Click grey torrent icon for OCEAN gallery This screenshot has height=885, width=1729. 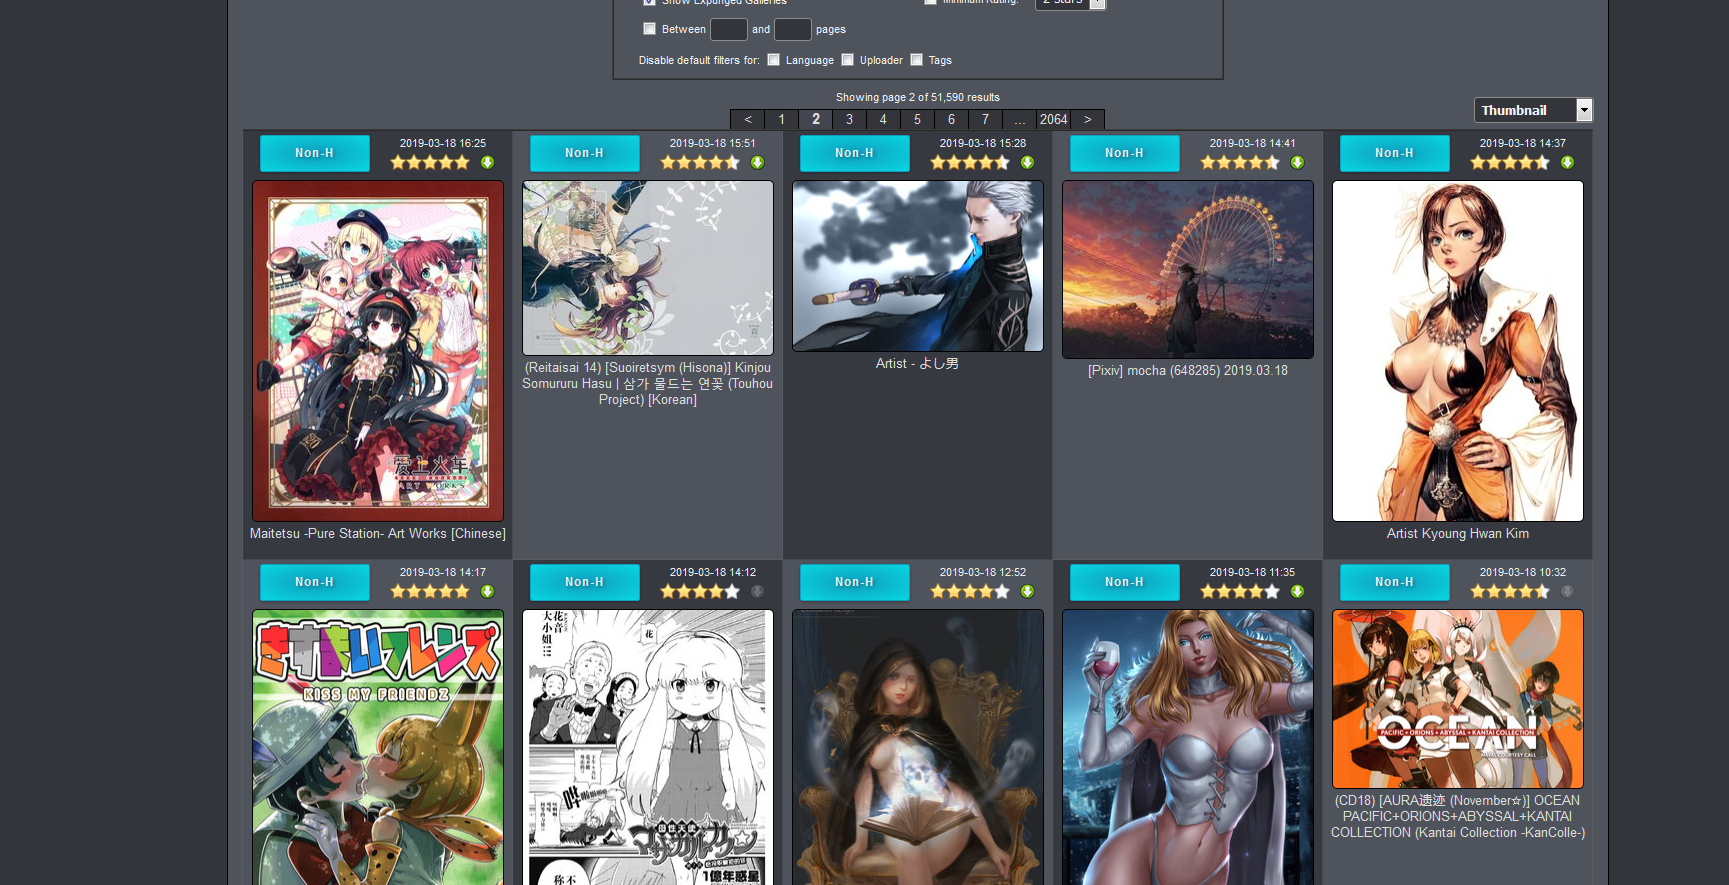1567,591
